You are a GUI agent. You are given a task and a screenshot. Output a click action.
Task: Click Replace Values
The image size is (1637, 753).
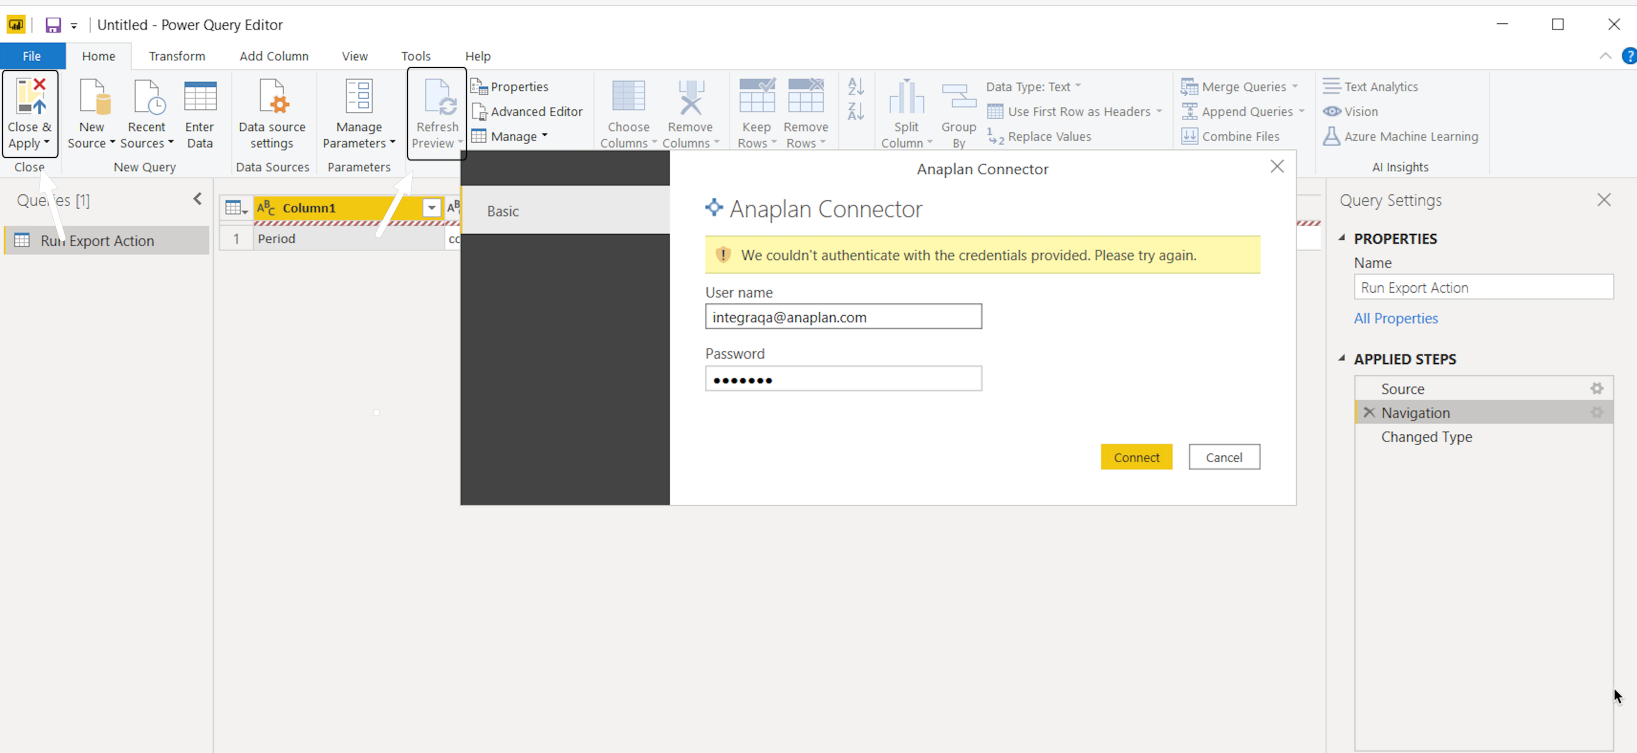1039,137
